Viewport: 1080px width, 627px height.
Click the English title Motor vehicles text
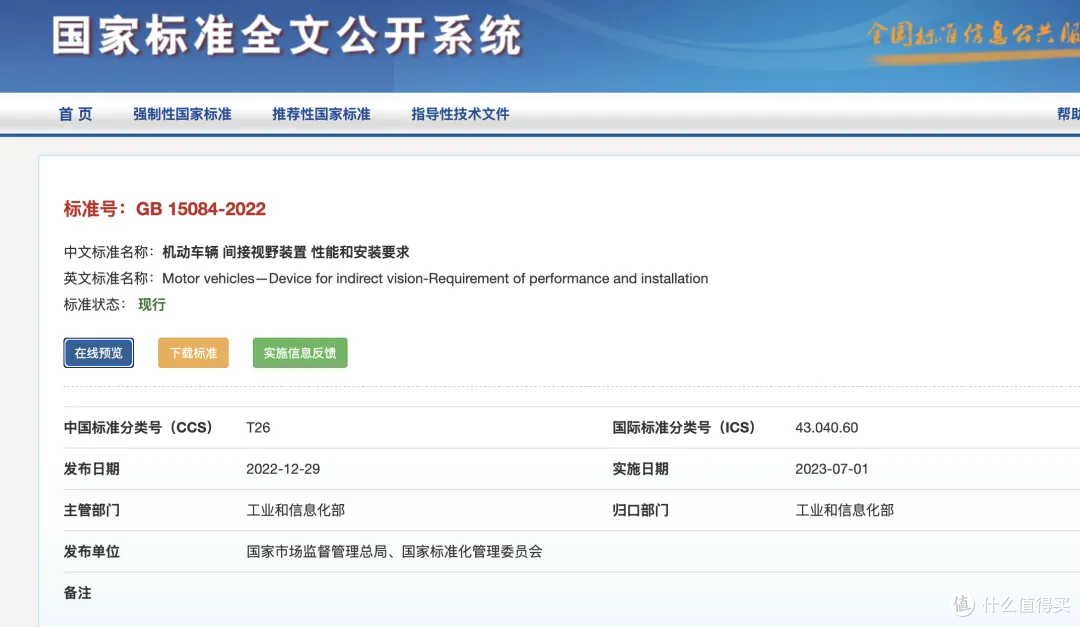pyautogui.click(x=435, y=278)
